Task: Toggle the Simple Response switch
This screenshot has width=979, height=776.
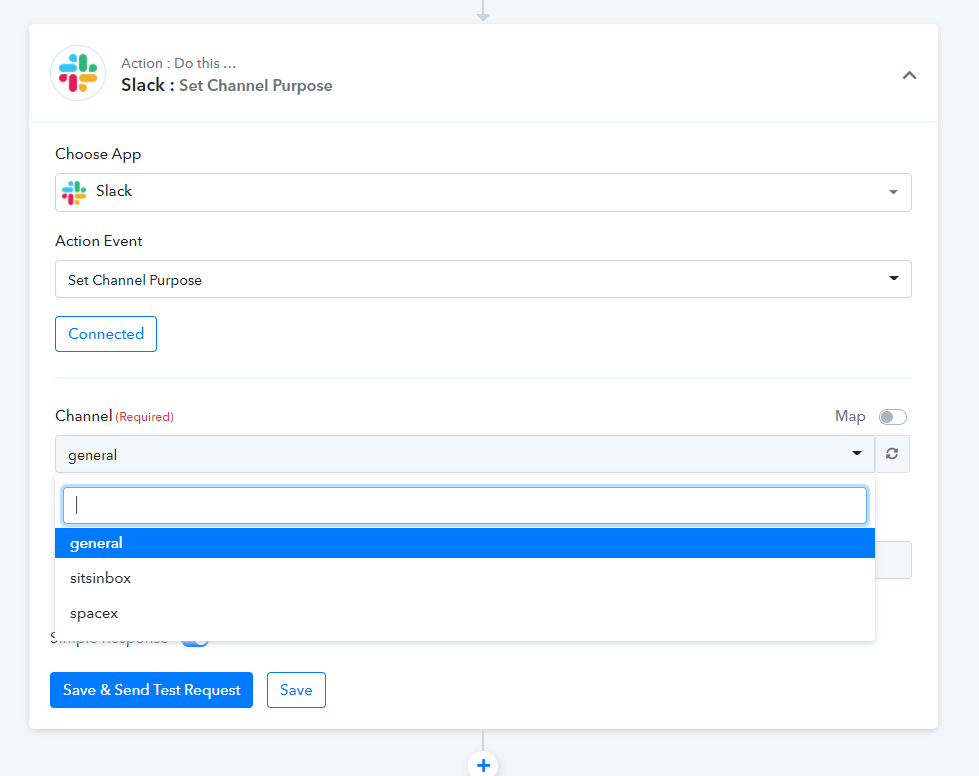Action: pos(195,642)
